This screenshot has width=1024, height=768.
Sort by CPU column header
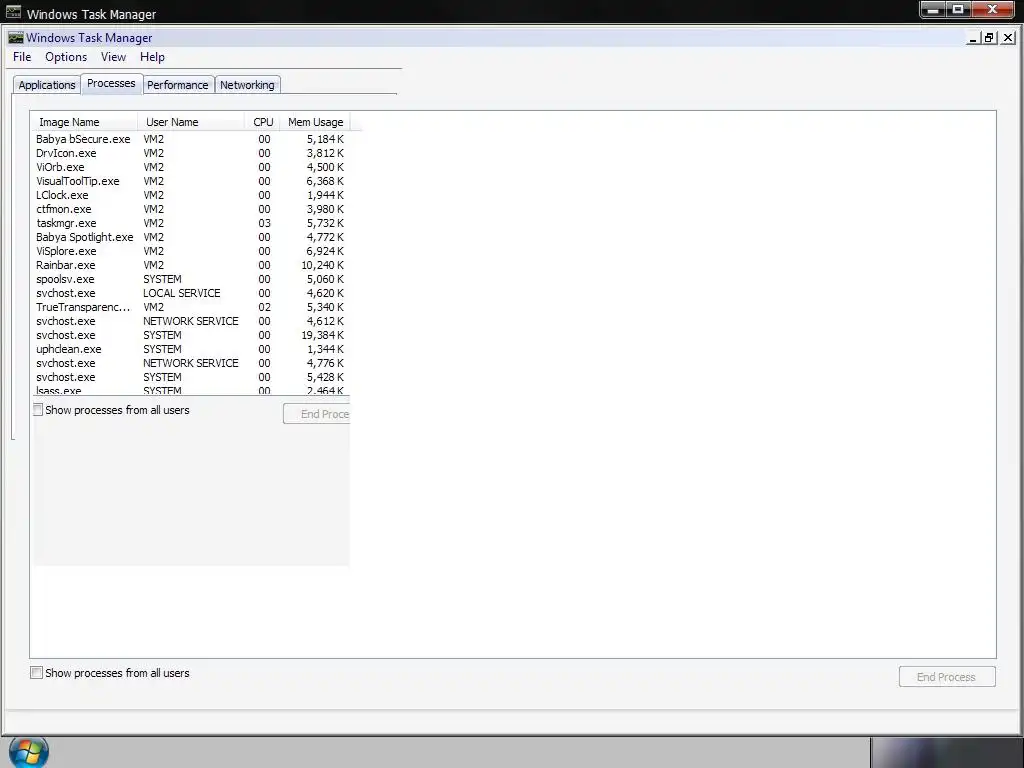[x=263, y=122]
